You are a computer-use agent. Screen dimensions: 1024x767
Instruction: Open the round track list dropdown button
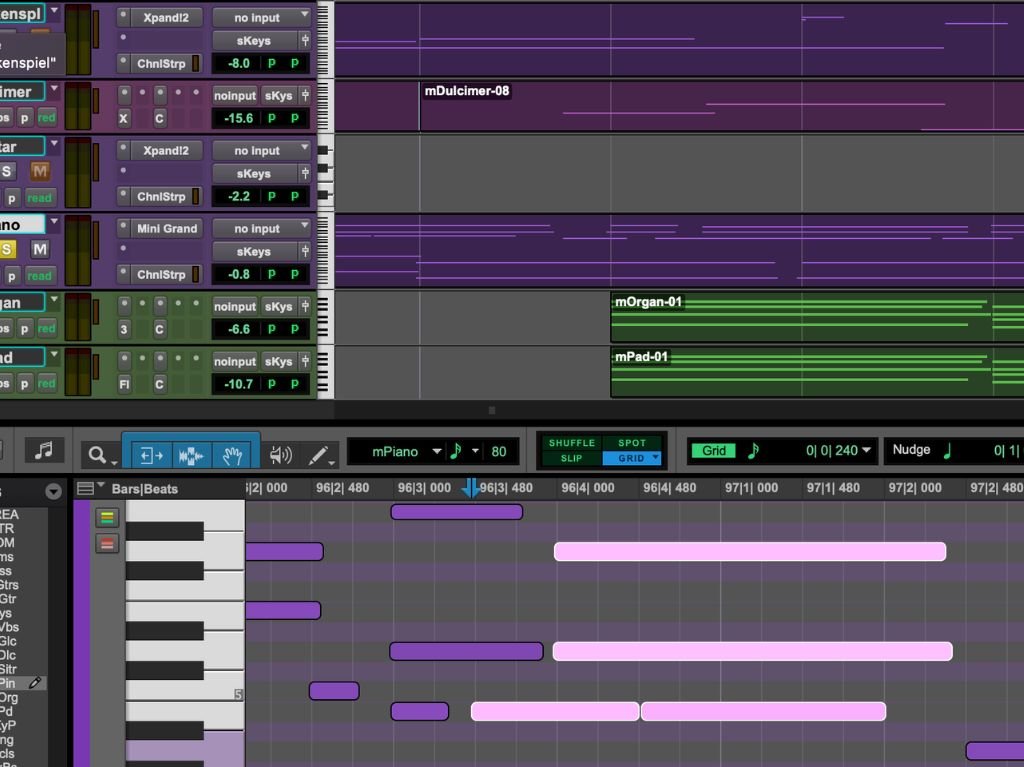pos(54,491)
